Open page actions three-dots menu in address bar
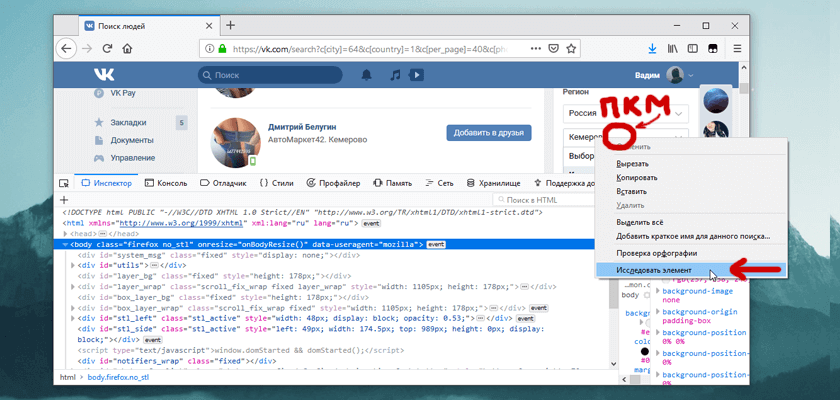The width and height of the screenshot is (840, 400). pyautogui.click(x=536, y=48)
